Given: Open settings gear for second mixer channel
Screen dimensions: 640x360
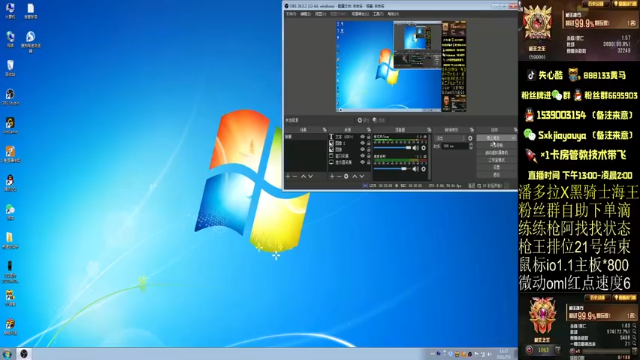Looking at the screenshot, I should [x=424, y=169].
